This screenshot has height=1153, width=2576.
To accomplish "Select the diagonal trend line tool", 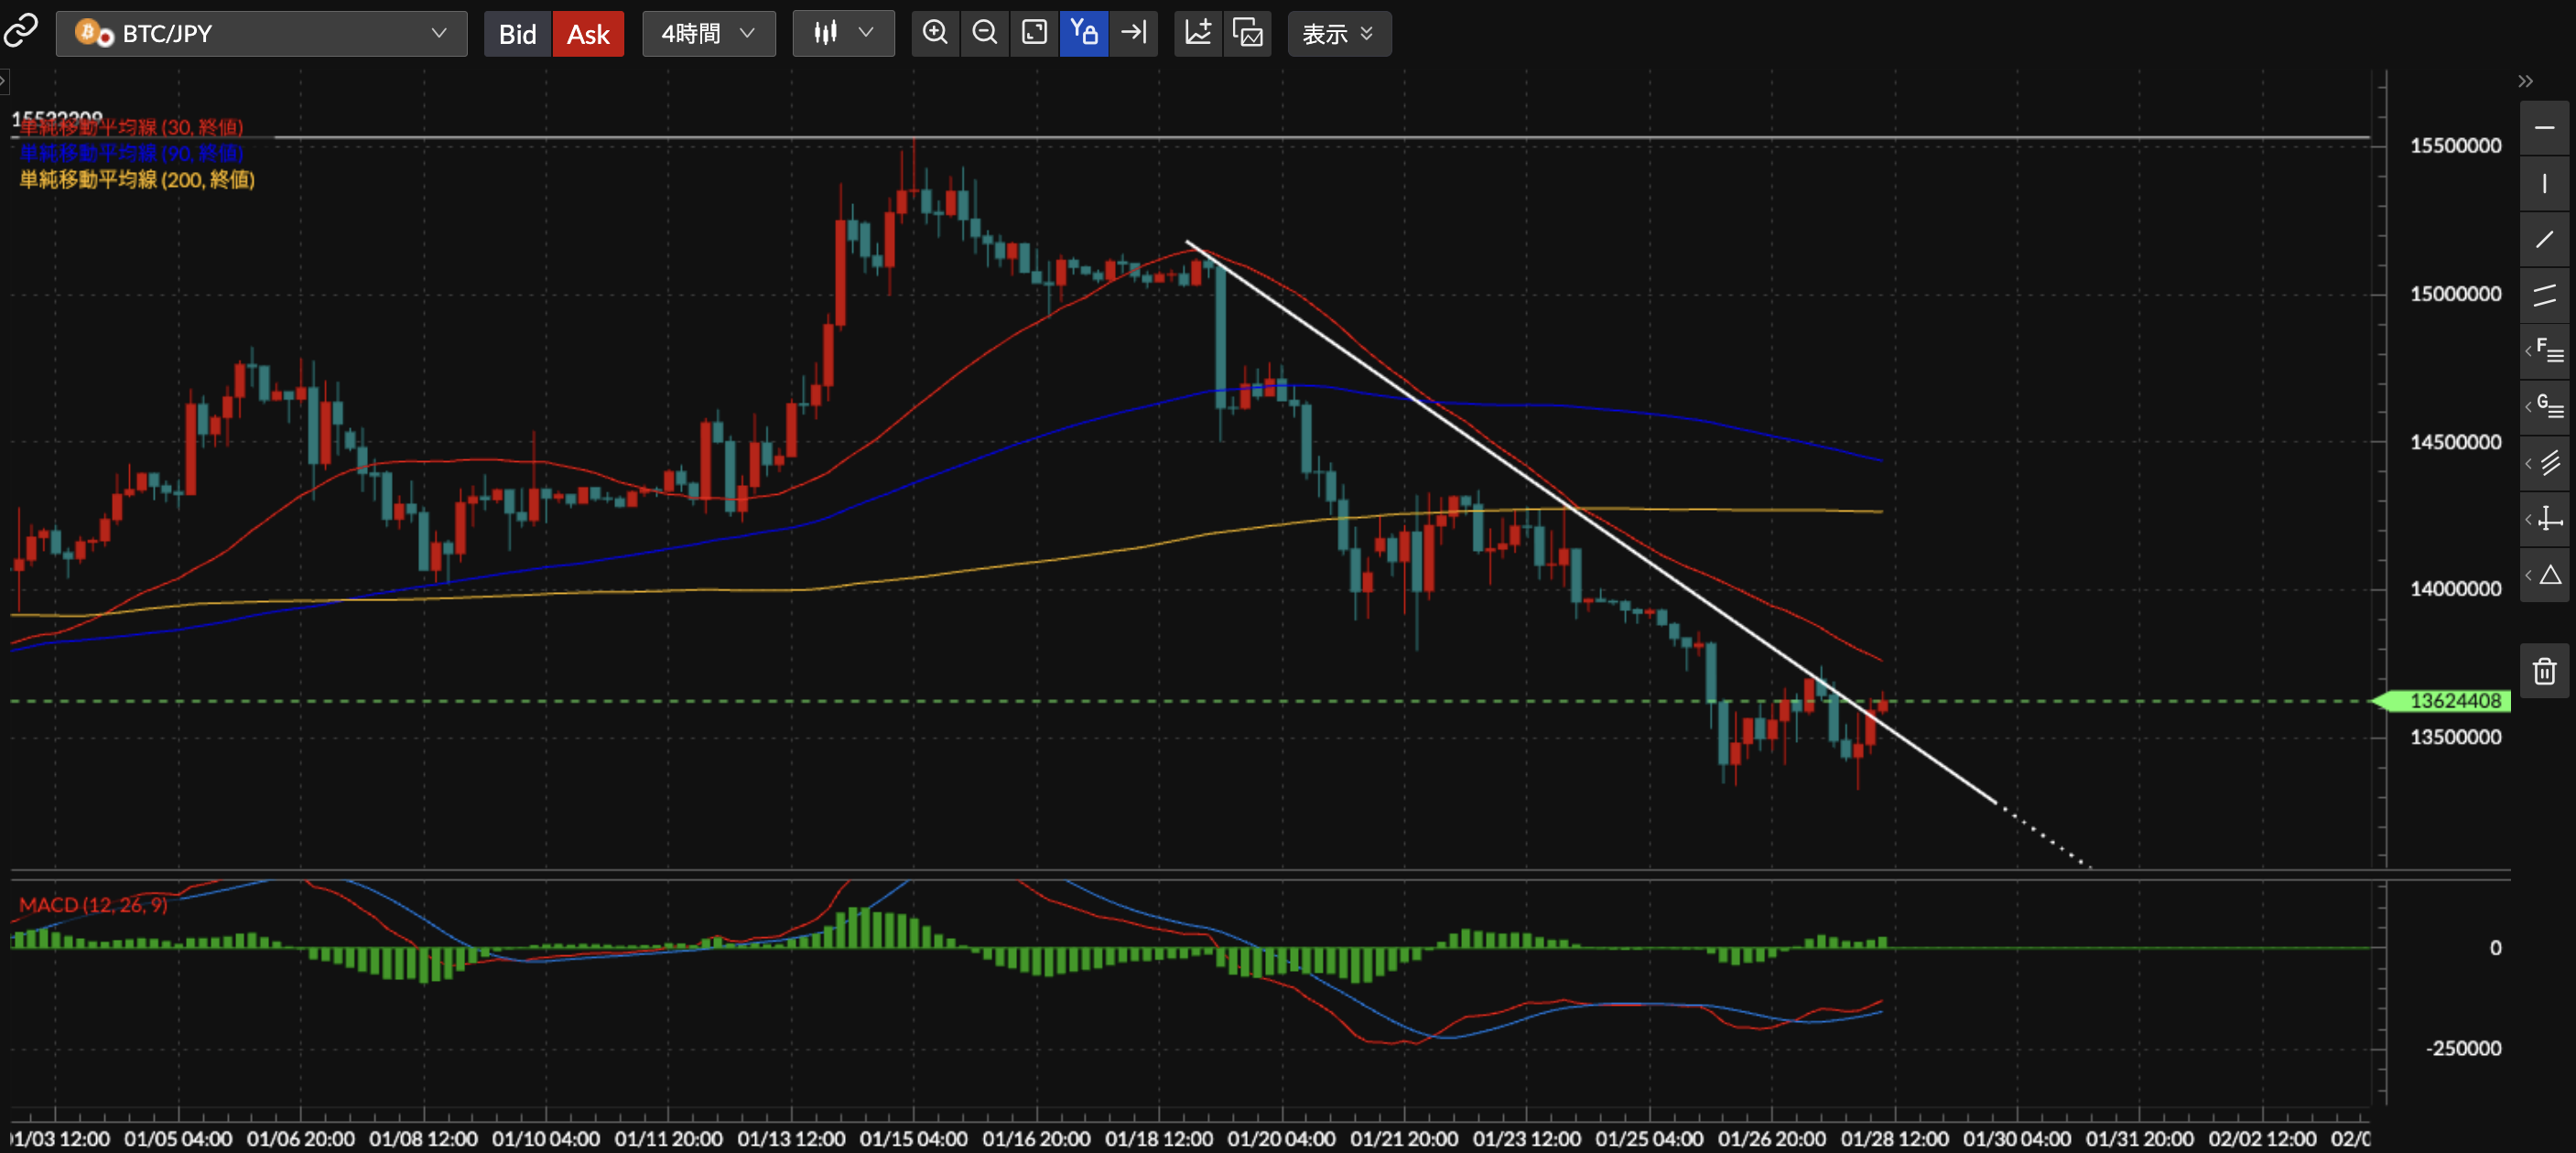I will point(2544,240).
